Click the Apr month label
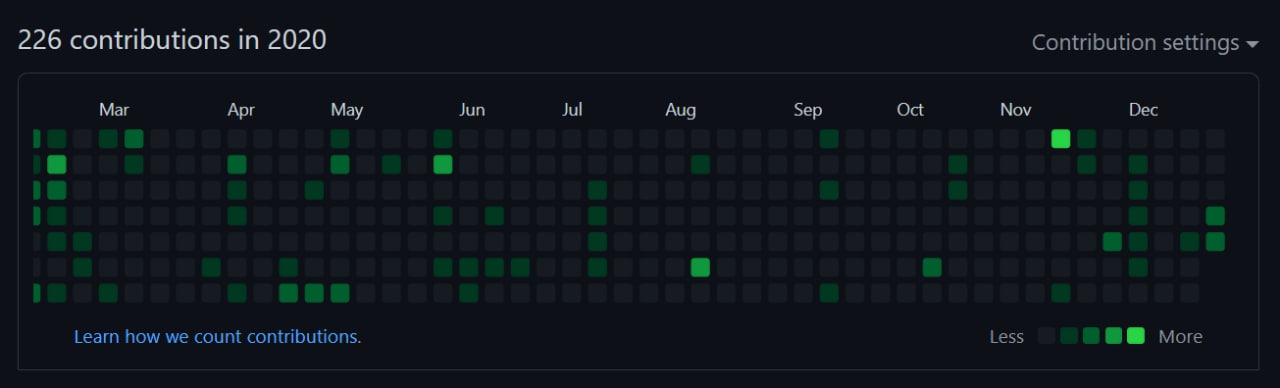The width and height of the screenshot is (1280, 388). click(x=241, y=110)
